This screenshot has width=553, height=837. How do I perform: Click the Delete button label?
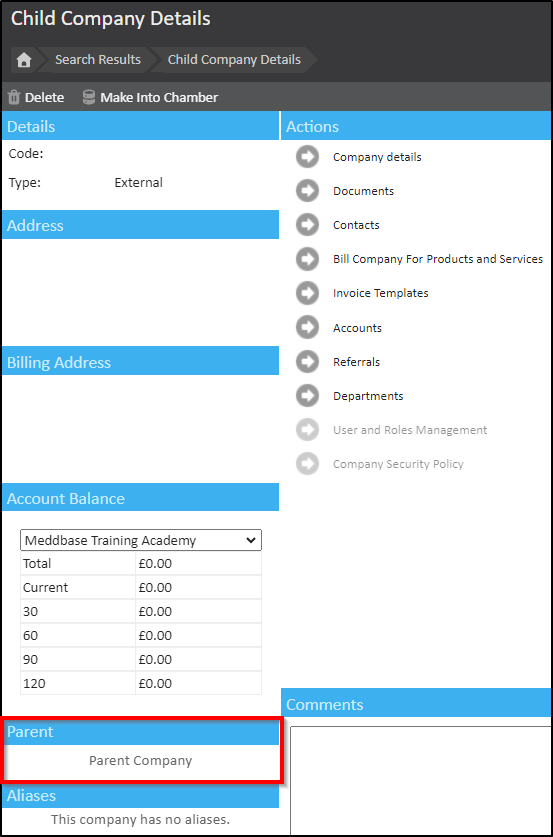click(44, 98)
